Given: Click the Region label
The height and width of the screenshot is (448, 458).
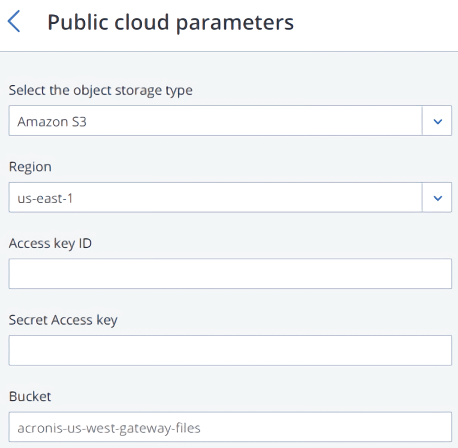Looking at the screenshot, I should point(30,167).
